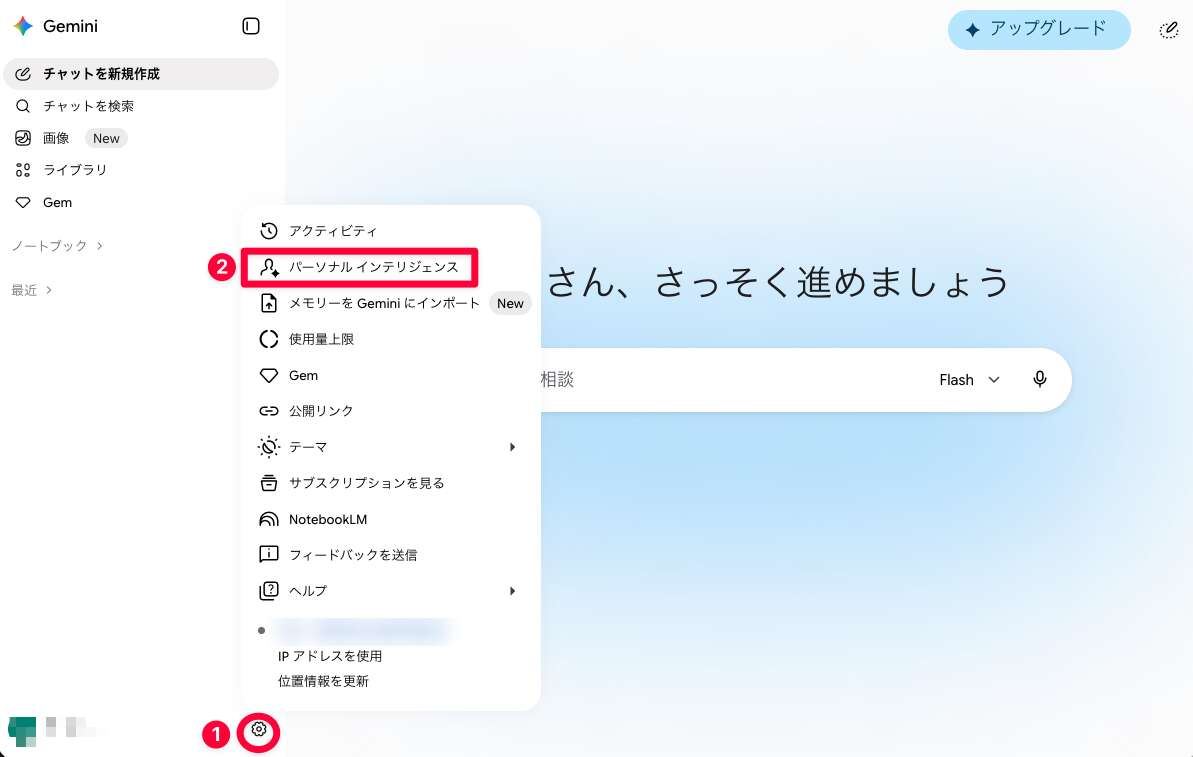Click the テーマ sun-moon icon

269,447
